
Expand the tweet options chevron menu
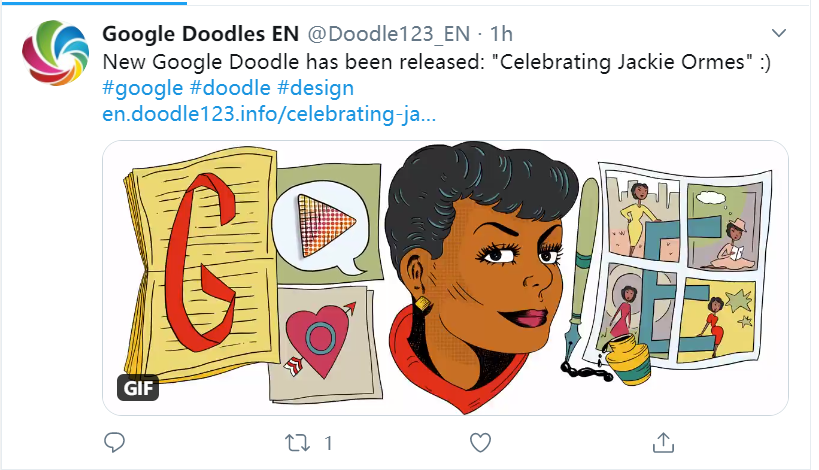[779, 33]
